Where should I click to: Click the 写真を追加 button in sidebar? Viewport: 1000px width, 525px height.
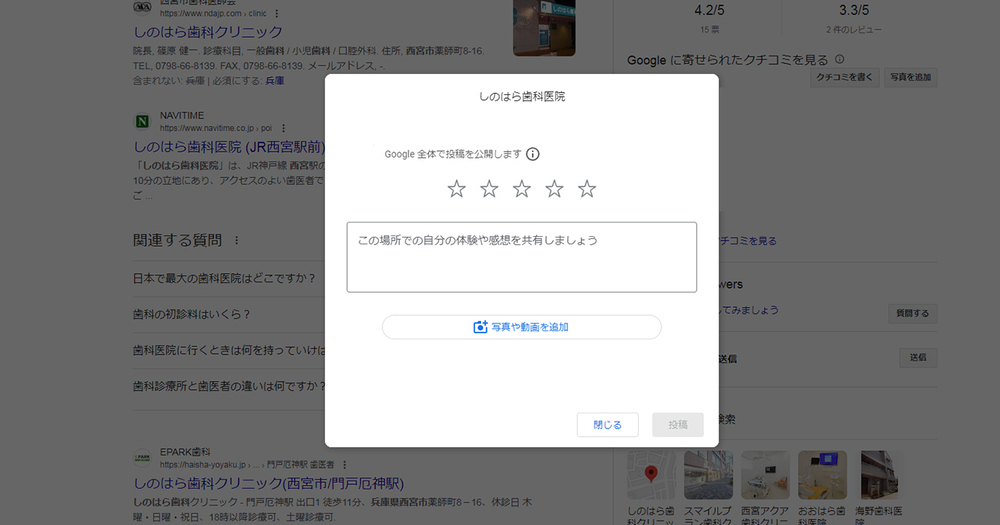point(909,77)
